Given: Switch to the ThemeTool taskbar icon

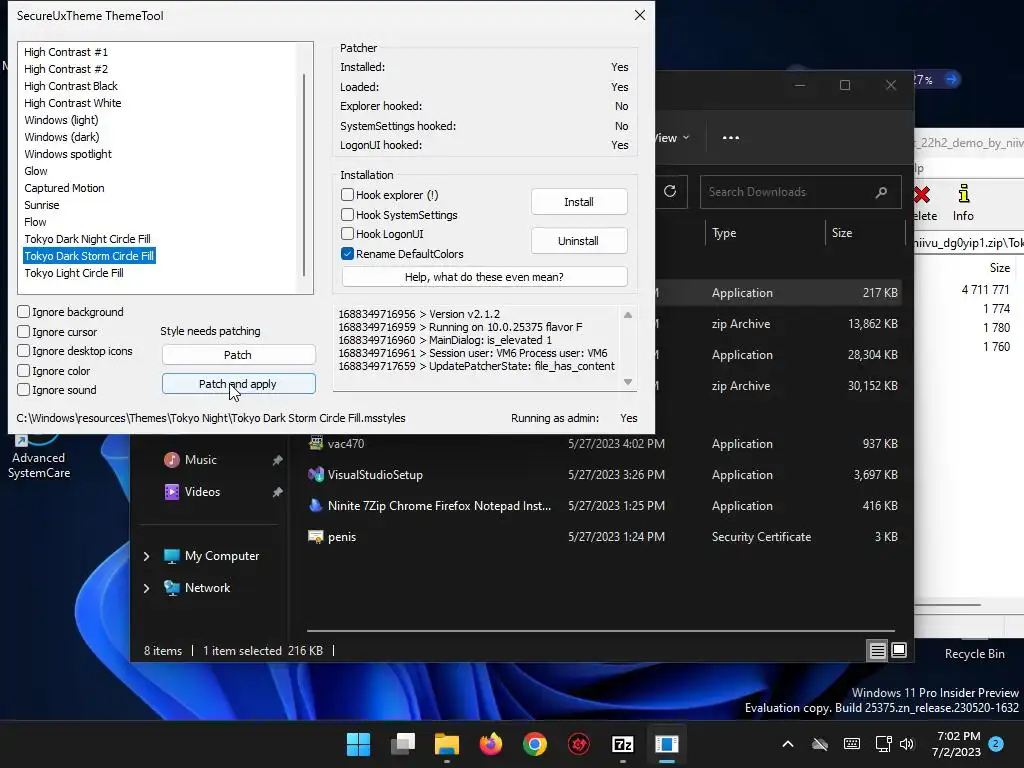Looking at the screenshot, I should (x=667, y=744).
